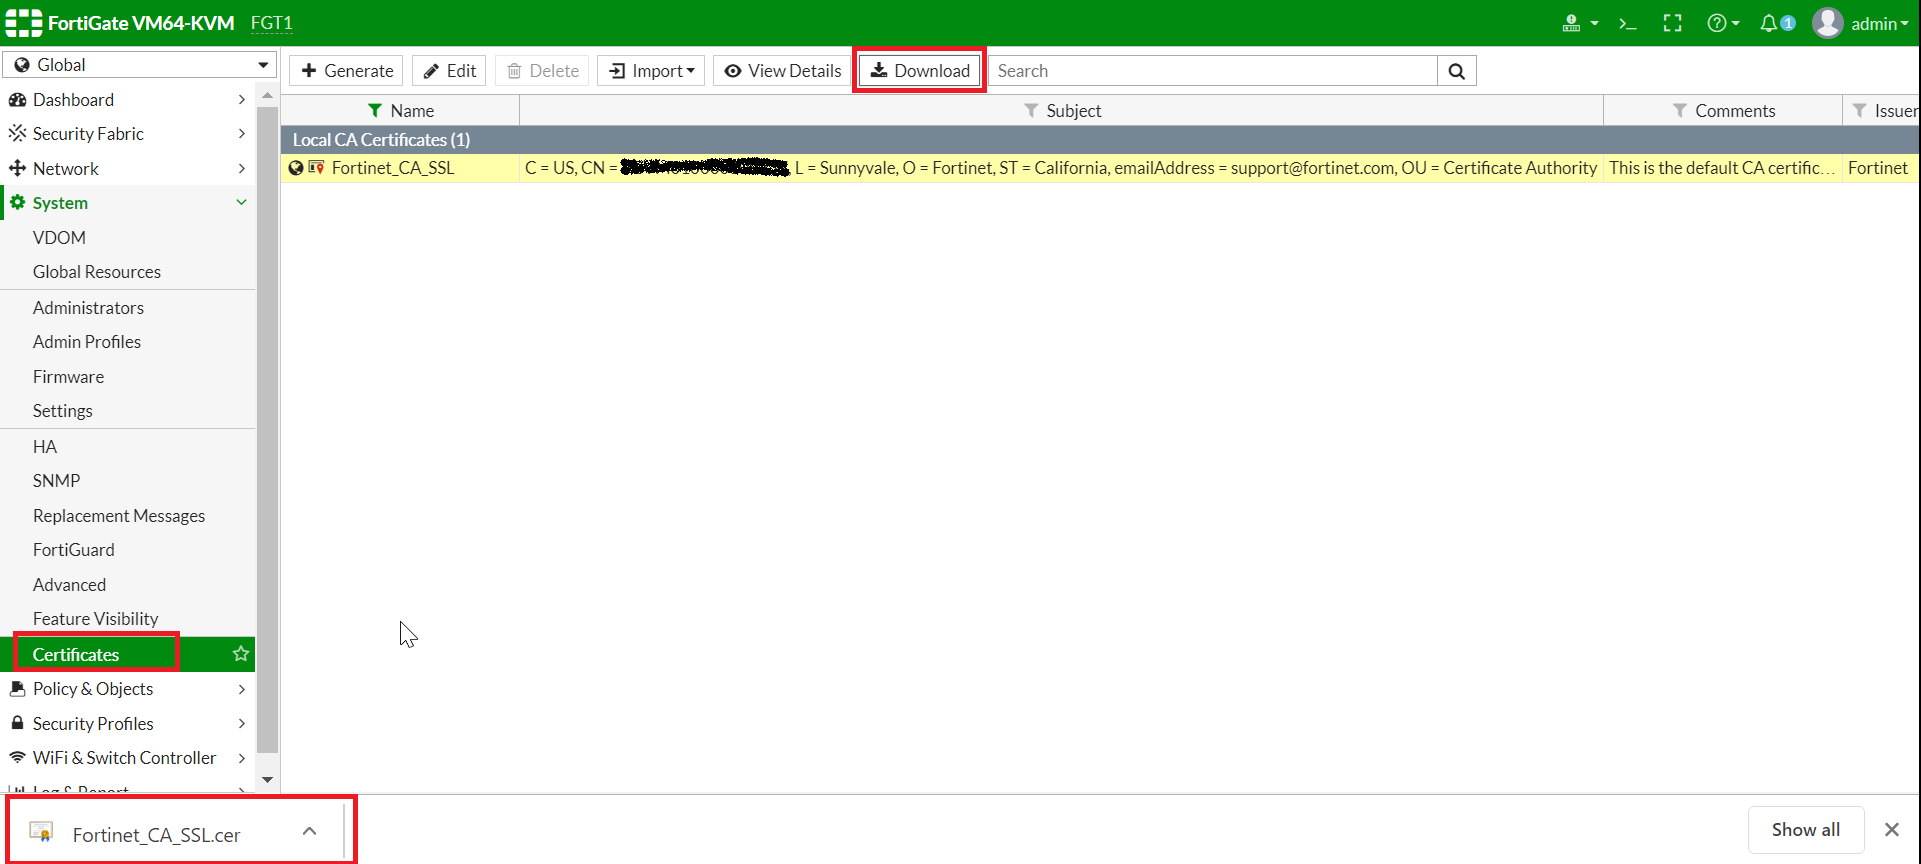
Task: Favorite the Certificates page with star
Action: [x=240, y=654]
